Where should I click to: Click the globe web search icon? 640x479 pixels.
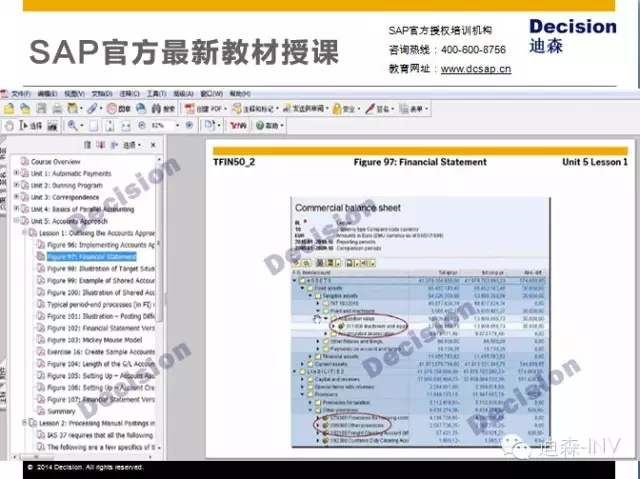141,109
